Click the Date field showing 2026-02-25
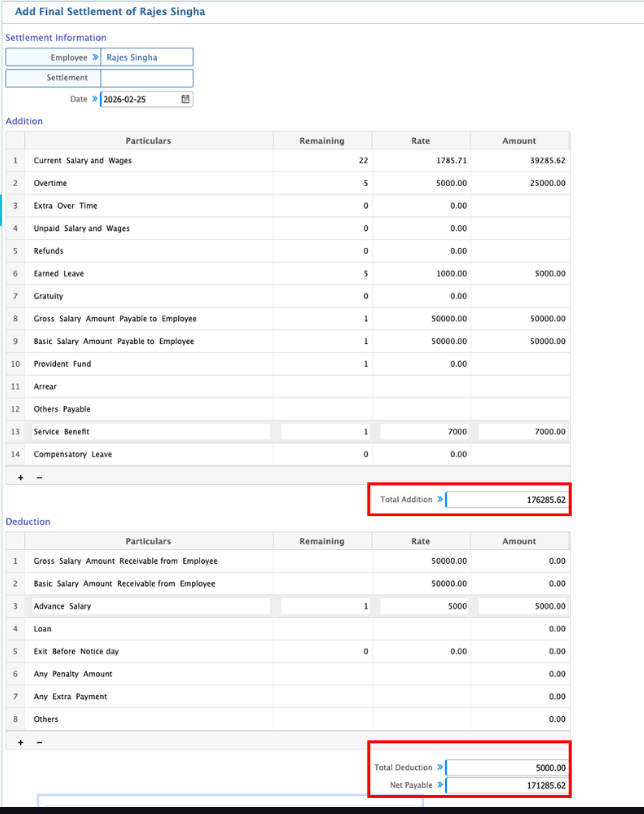 tap(140, 99)
